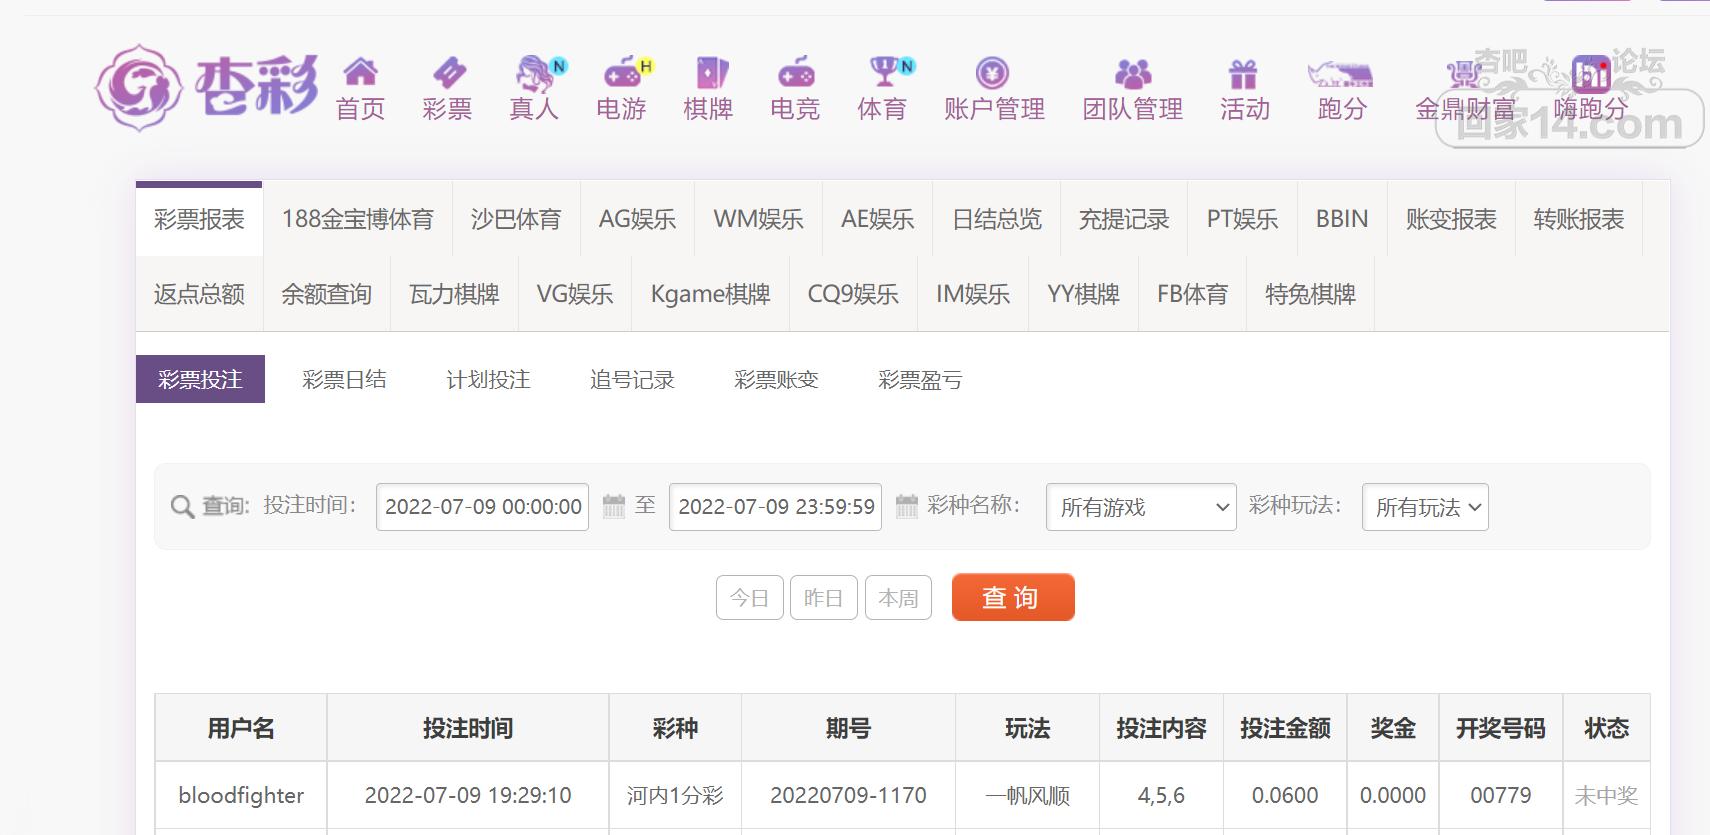Switch to the 转账报表 tab

click(1579, 219)
